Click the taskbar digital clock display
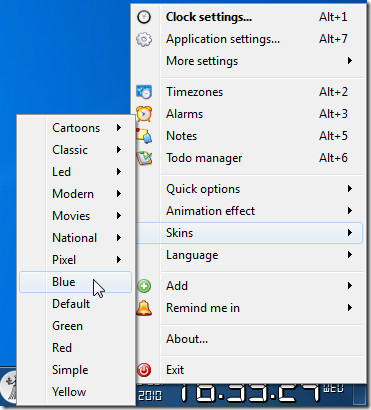The width and height of the screenshot is (371, 410). click(241, 393)
